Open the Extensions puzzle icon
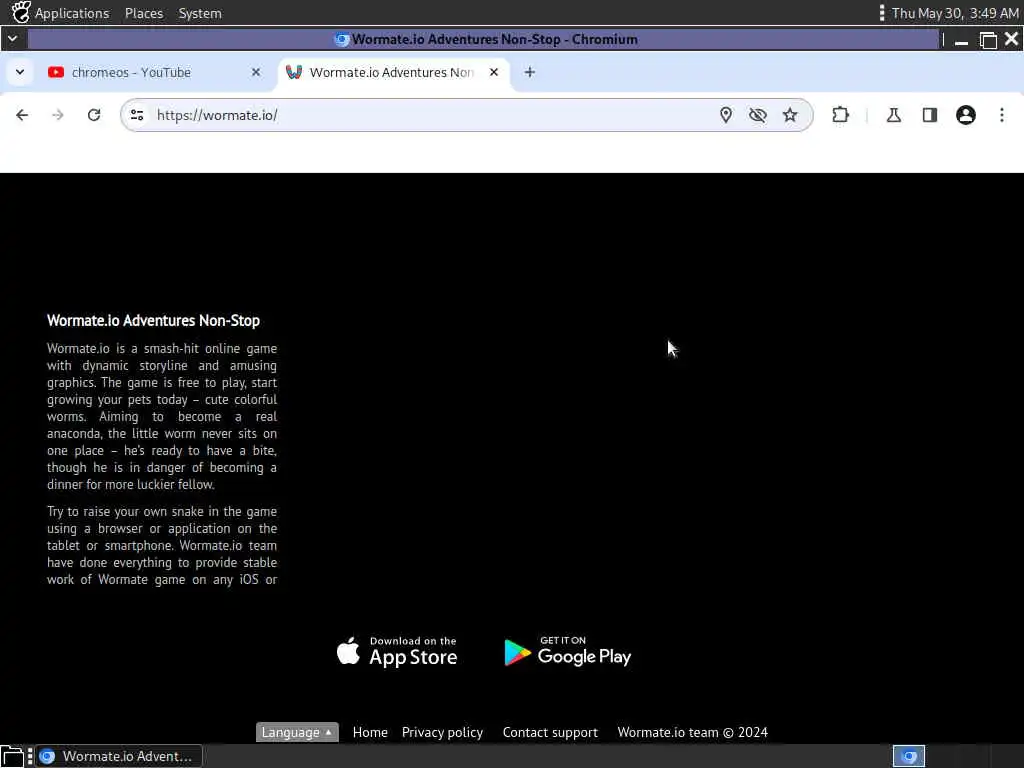 (840, 115)
